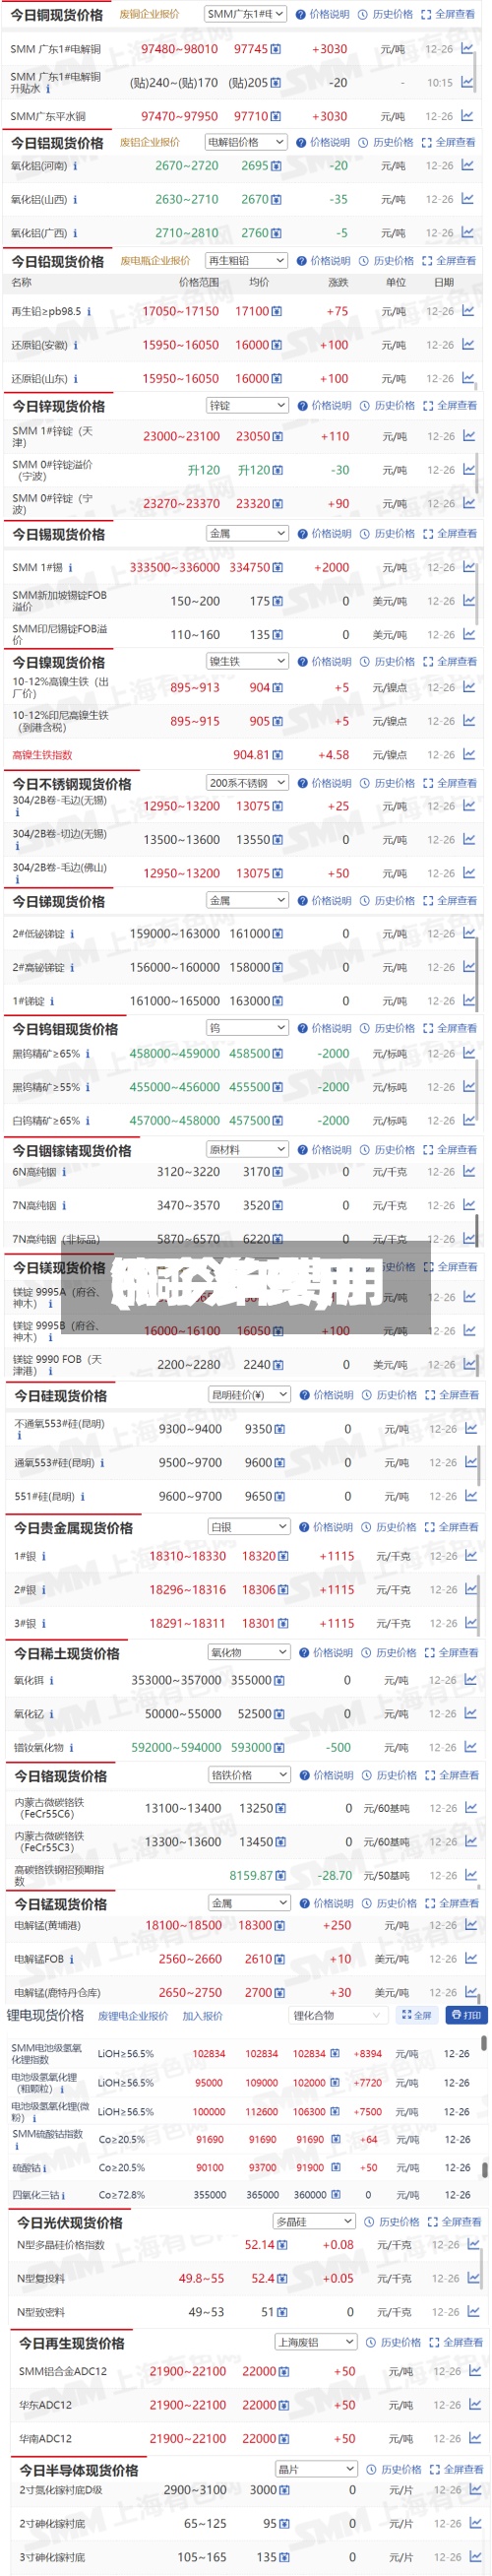492x2576 pixels.
Task: Open trend chart for 镁锭 9990 FOB
Action: (469, 1365)
